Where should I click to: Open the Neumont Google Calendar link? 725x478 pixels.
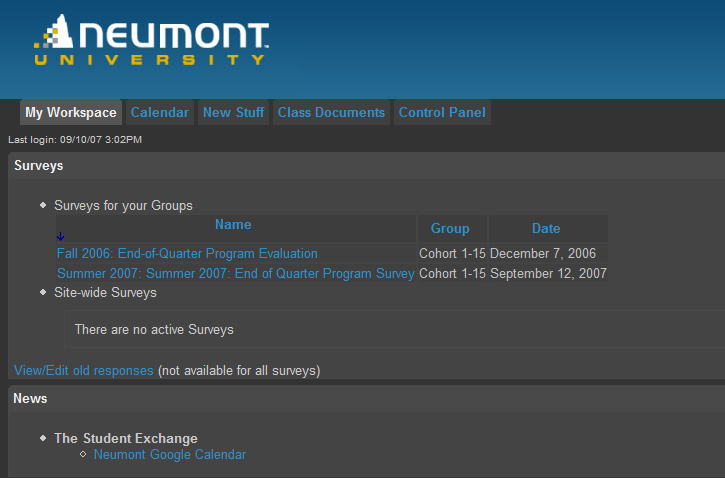[x=169, y=455]
